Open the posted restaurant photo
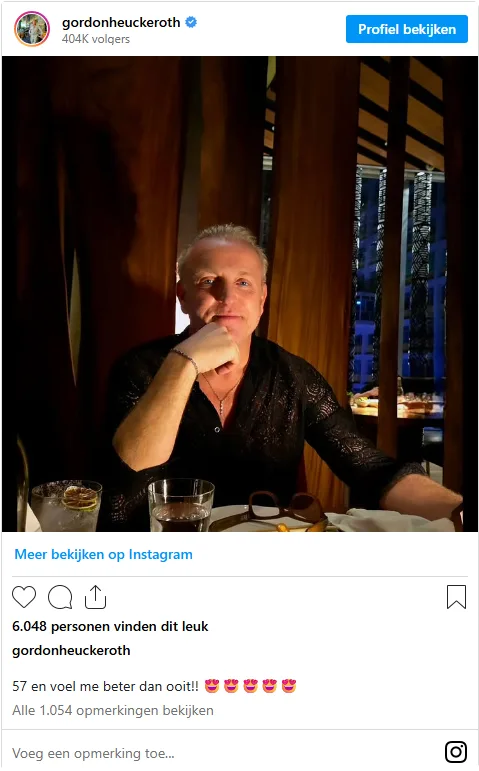Image resolution: width=479 pixels, height=771 pixels. [x=240, y=294]
